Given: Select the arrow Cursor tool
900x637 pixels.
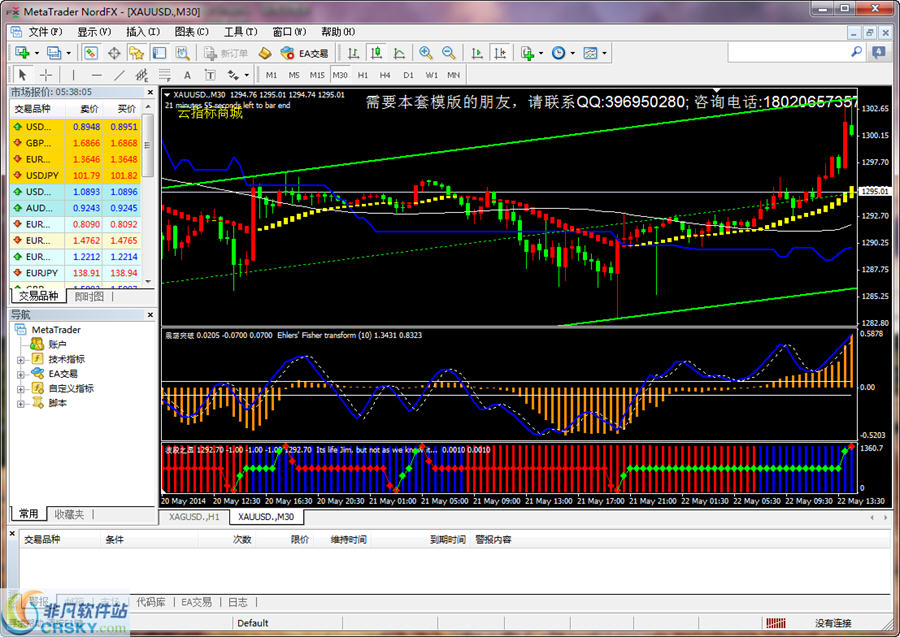Looking at the screenshot, I should point(22,75).
